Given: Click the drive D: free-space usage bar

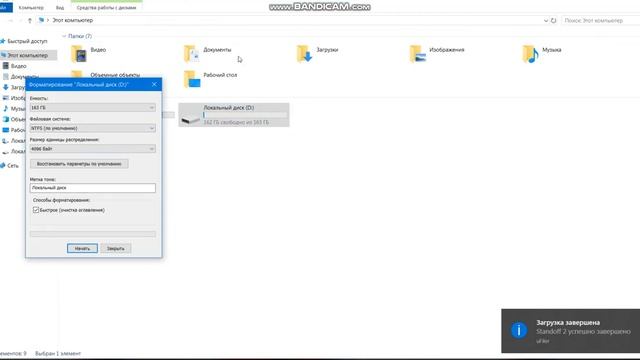Looking at the screenshot, I should point(245,115).
